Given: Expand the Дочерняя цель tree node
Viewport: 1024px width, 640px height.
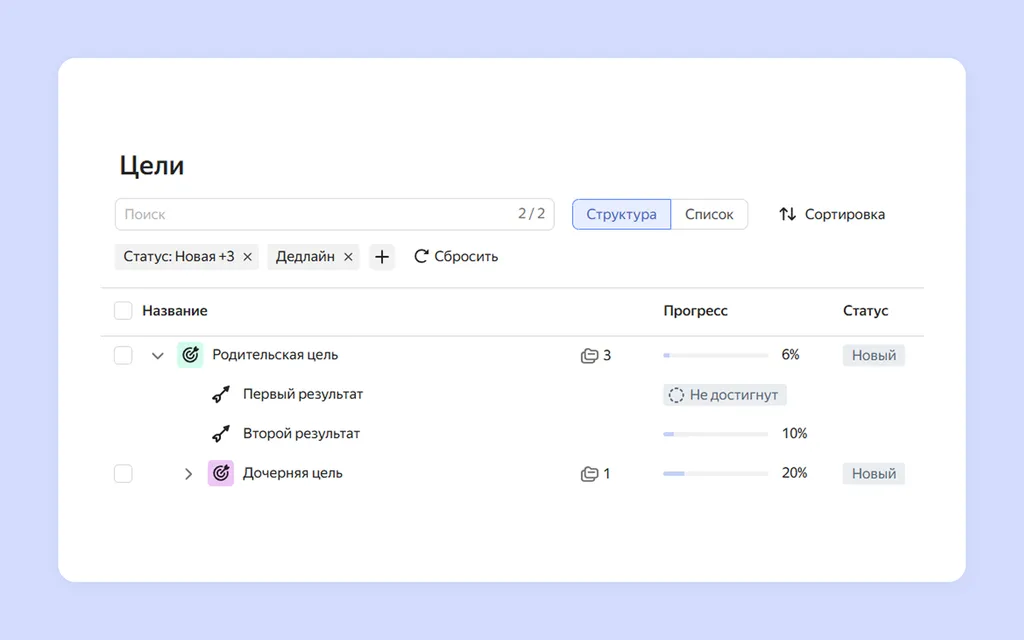Looking at the screenshot, I should tap(188, 473).
